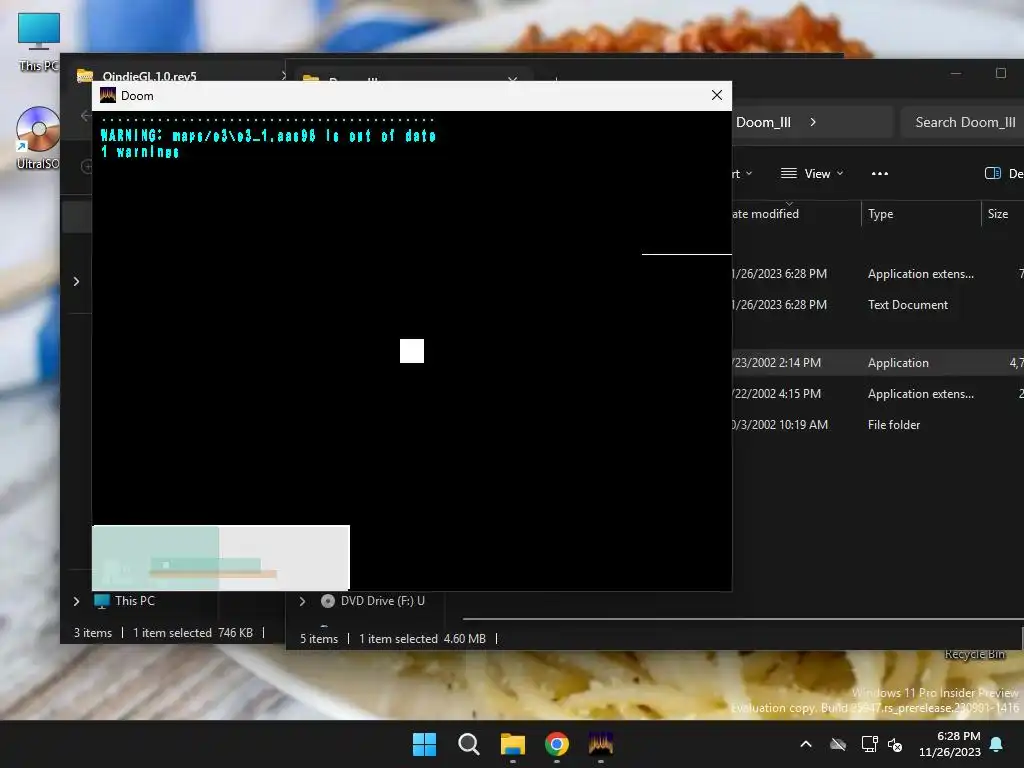
Task: Select the Application extension row dated 4:15 PM
Action: pyautogui.click(x=878, y=394)
